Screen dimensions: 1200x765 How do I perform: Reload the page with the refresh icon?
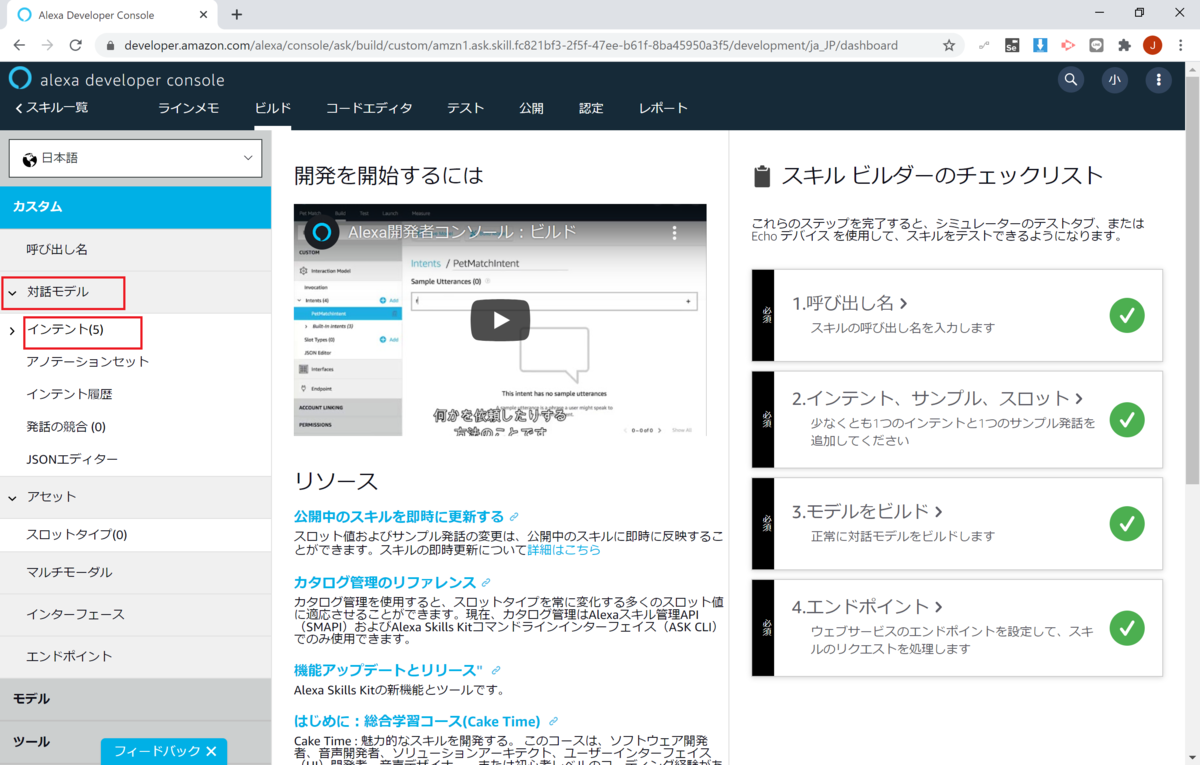[76, 45]
